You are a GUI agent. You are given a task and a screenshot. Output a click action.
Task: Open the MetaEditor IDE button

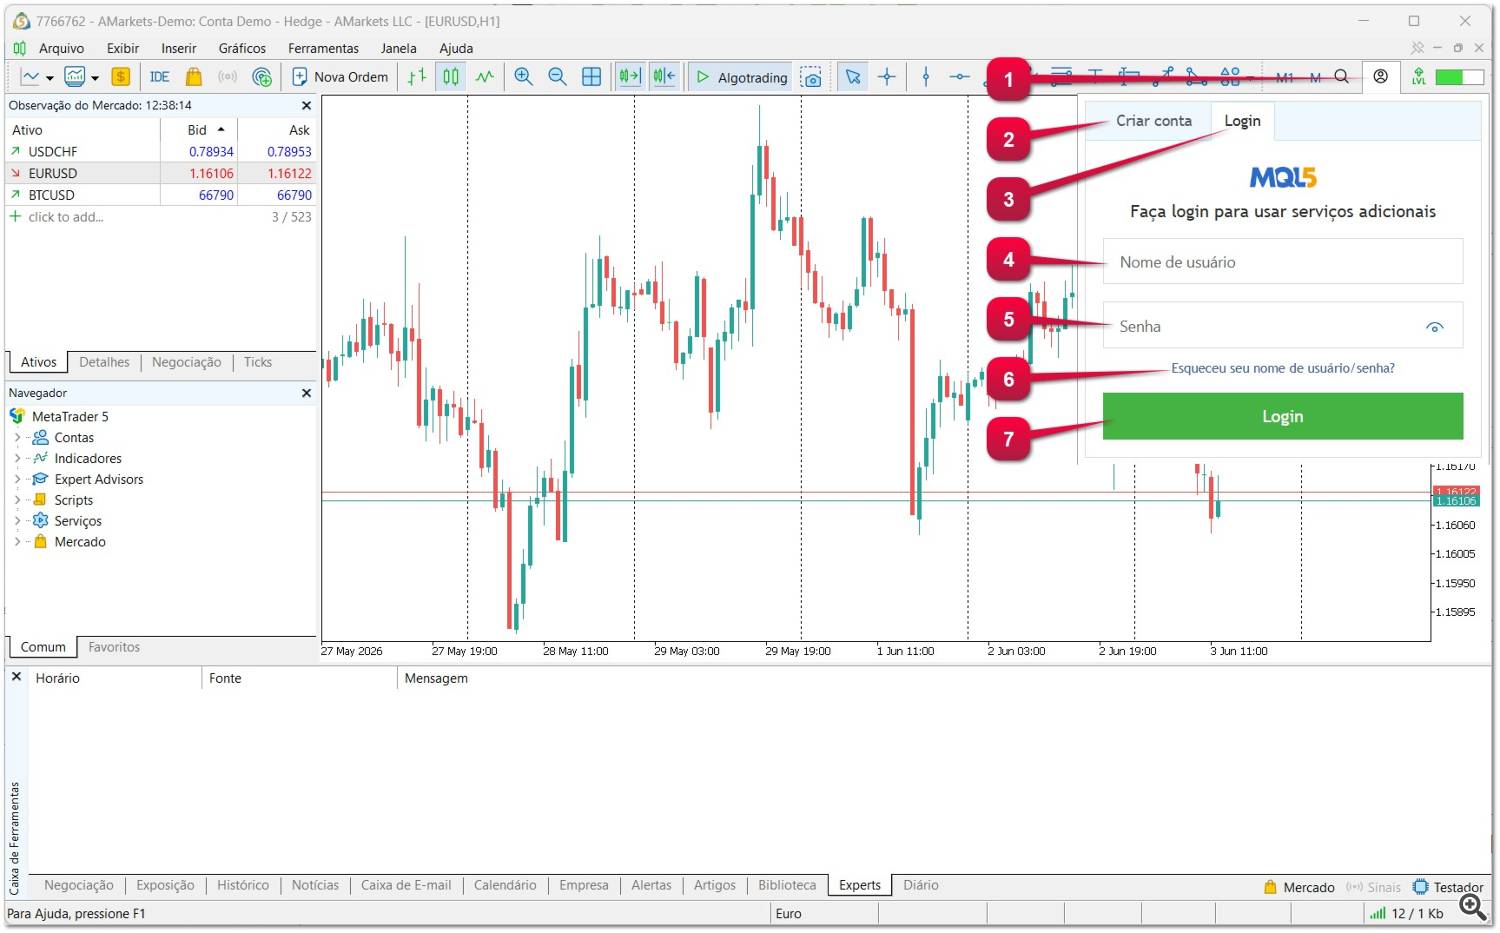point(160,77)
